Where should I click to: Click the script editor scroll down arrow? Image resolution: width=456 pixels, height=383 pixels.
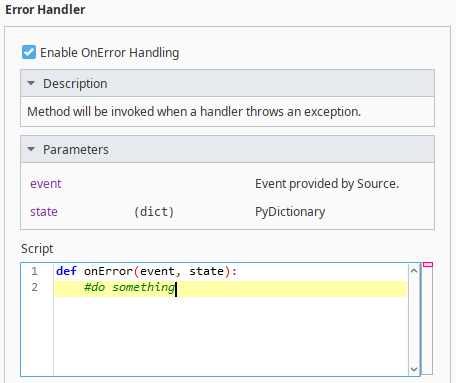pos(414,369)
